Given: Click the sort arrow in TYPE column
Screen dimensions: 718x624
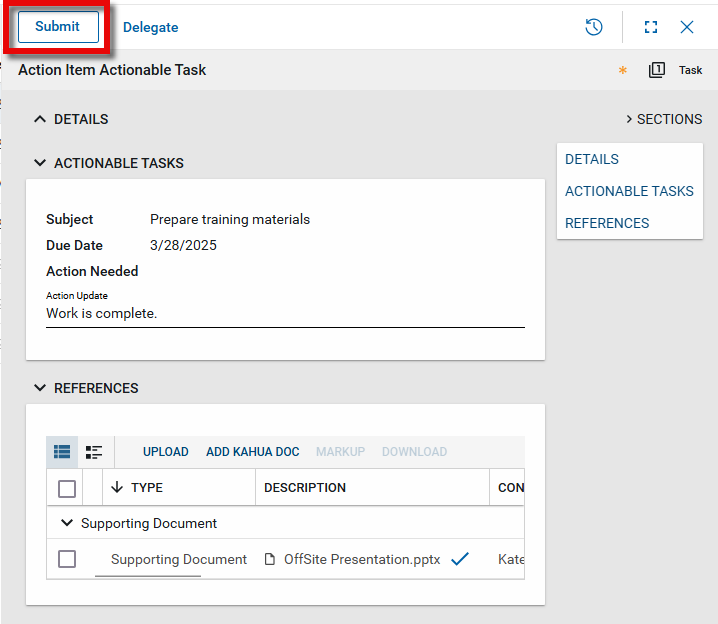Looking at the screenshot, I should 117,488.
